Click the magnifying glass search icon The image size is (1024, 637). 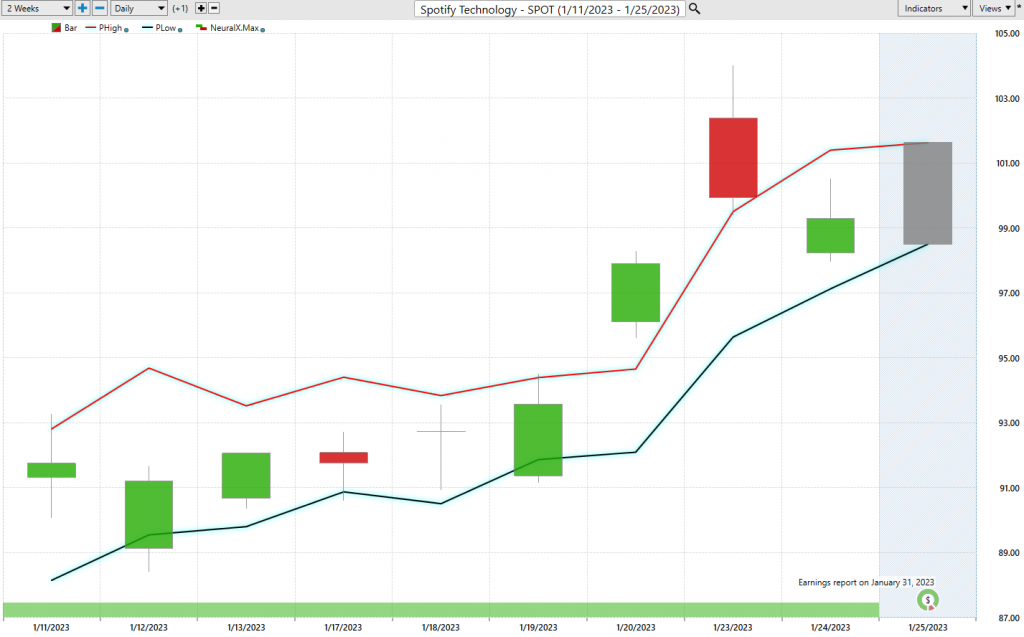(x=695, y=8)
